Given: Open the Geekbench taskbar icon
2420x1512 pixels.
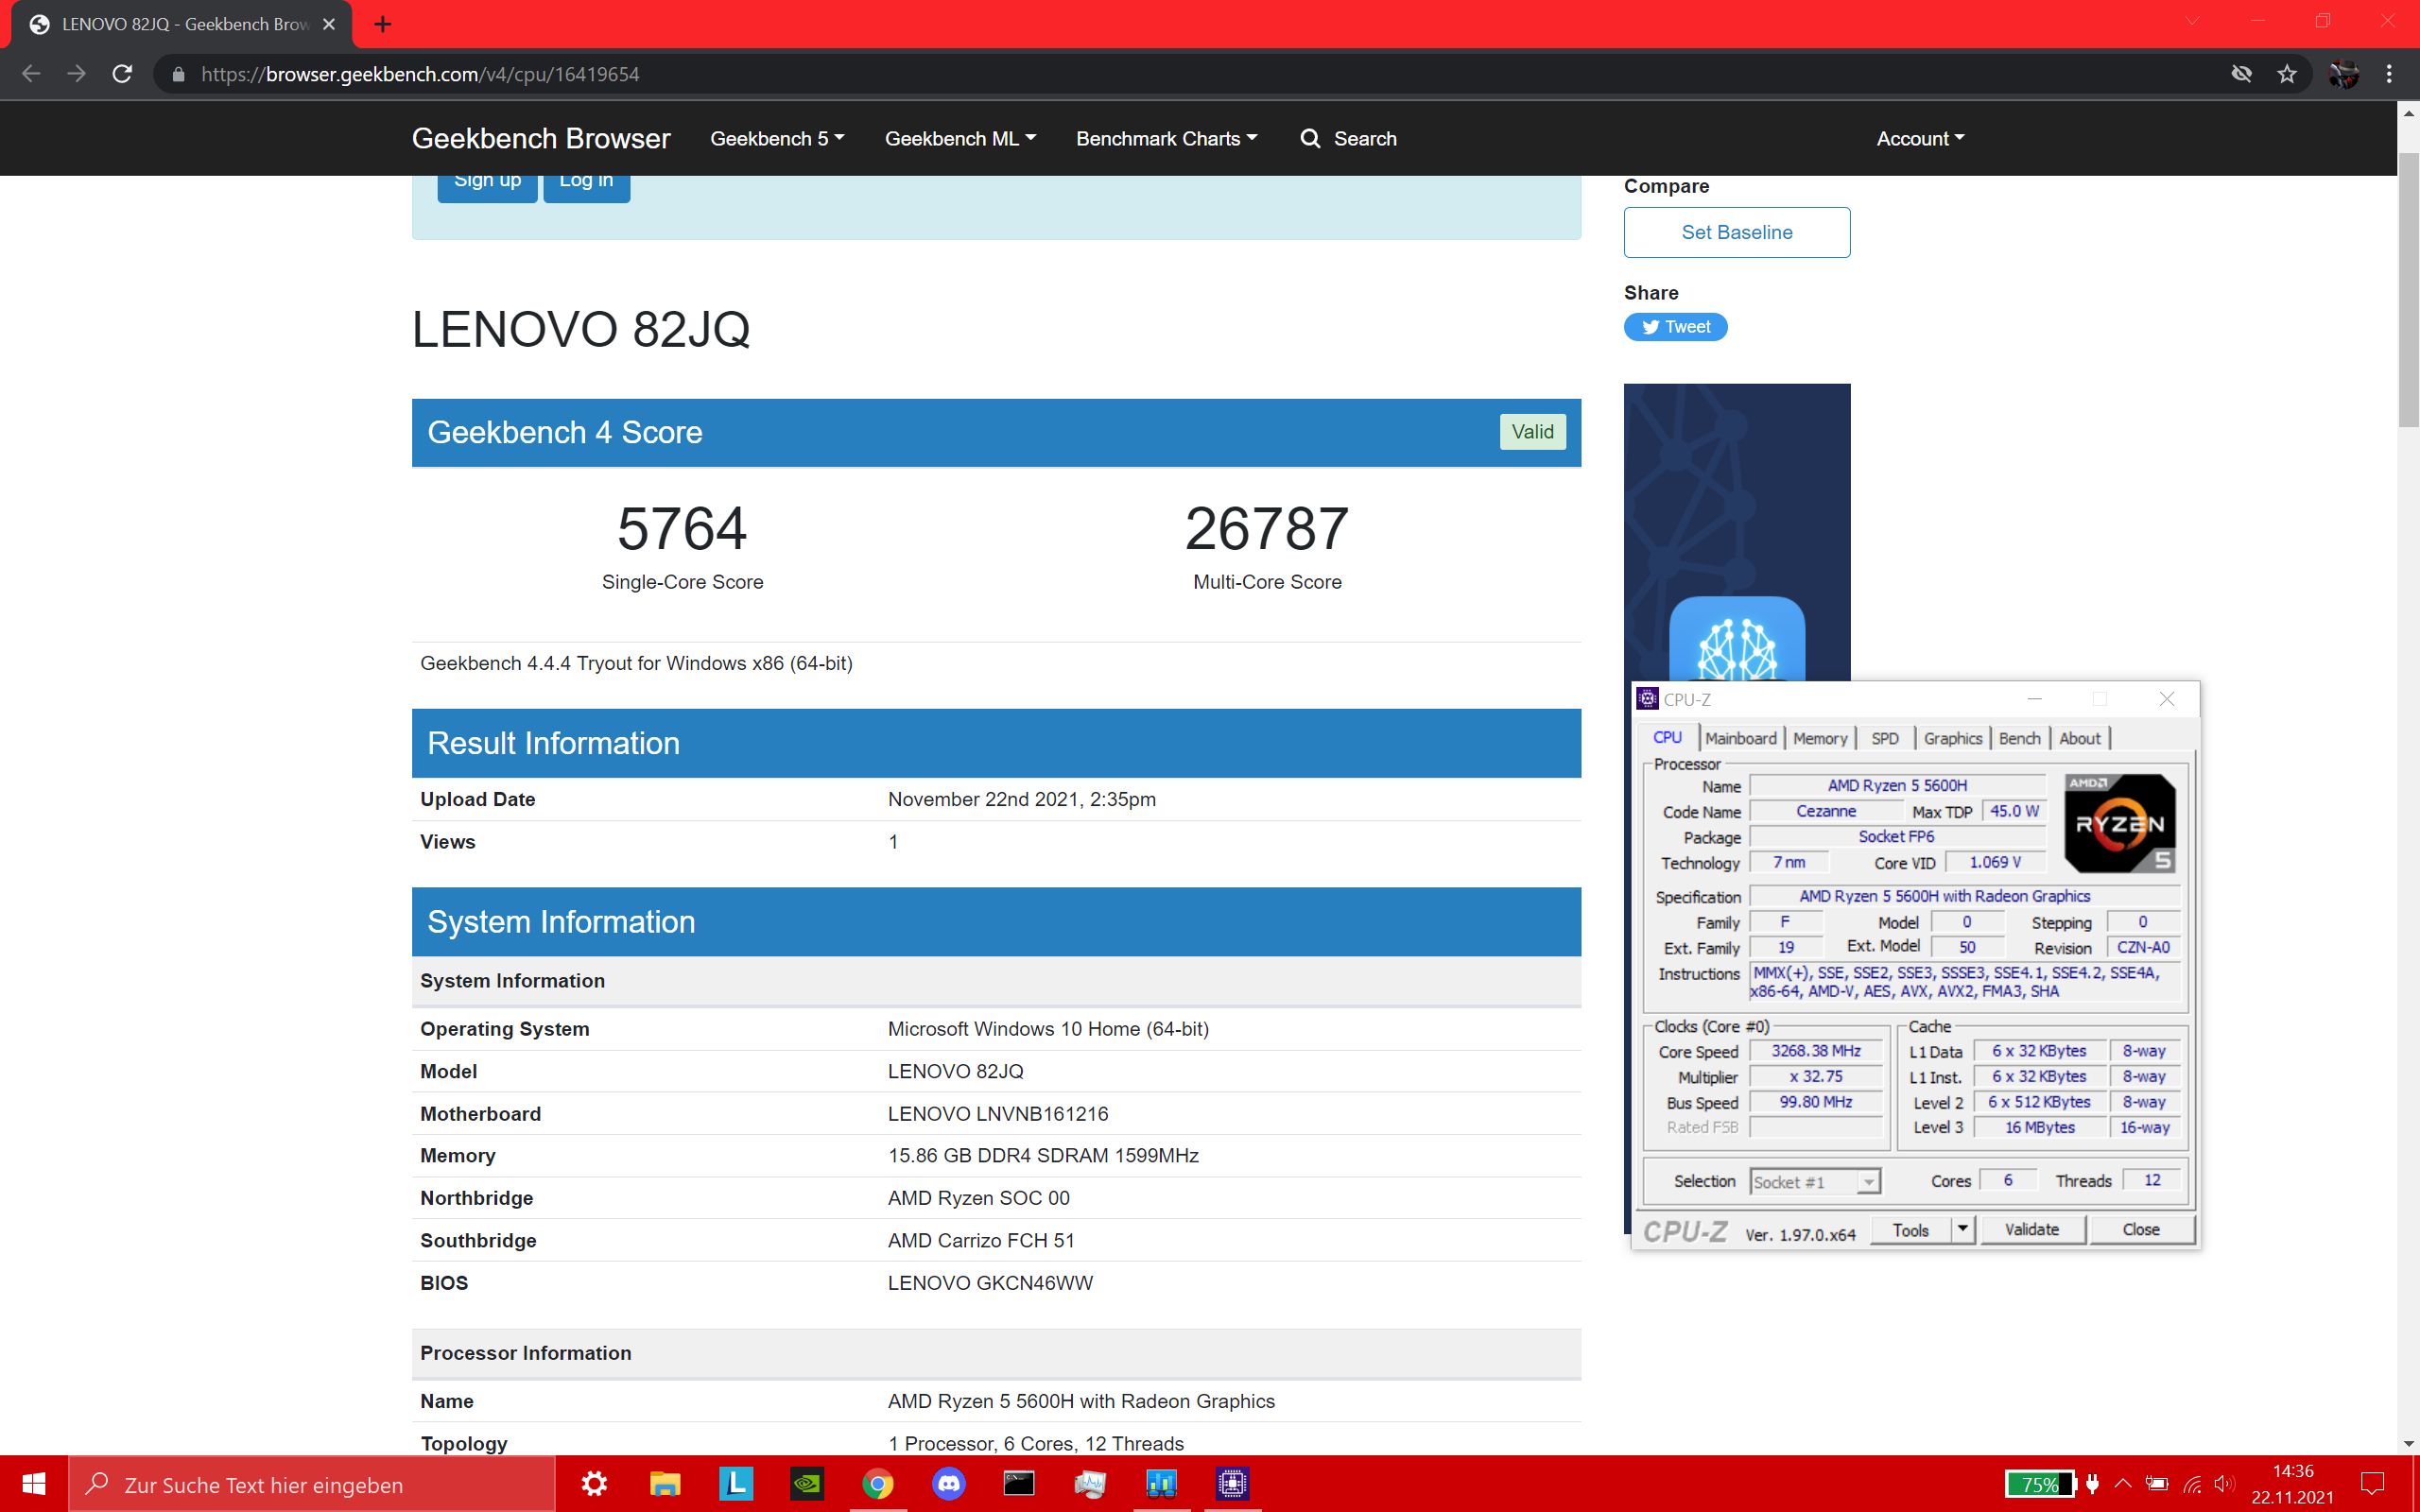Looking at the screenshot, I should pos(1161,1484).
